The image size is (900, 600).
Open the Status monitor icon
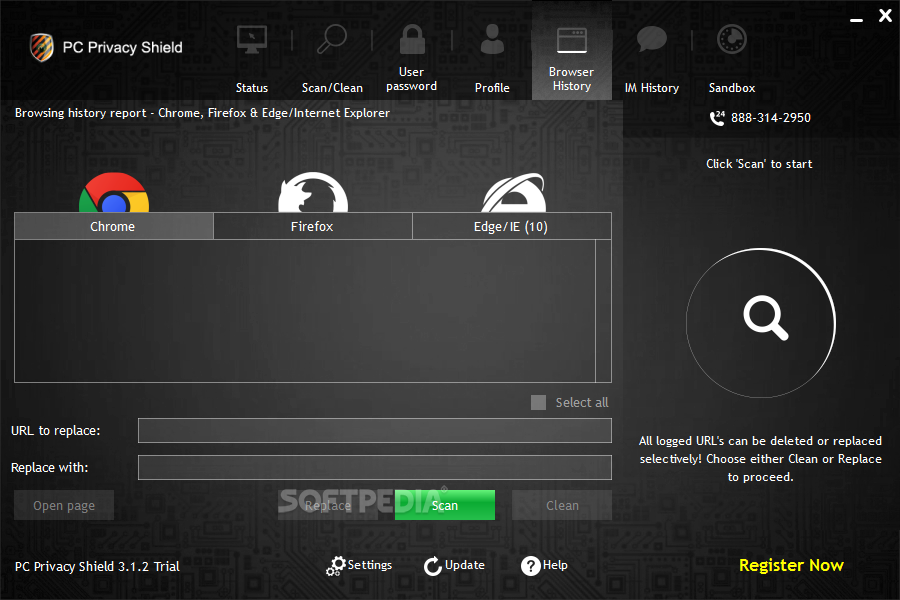251,40
